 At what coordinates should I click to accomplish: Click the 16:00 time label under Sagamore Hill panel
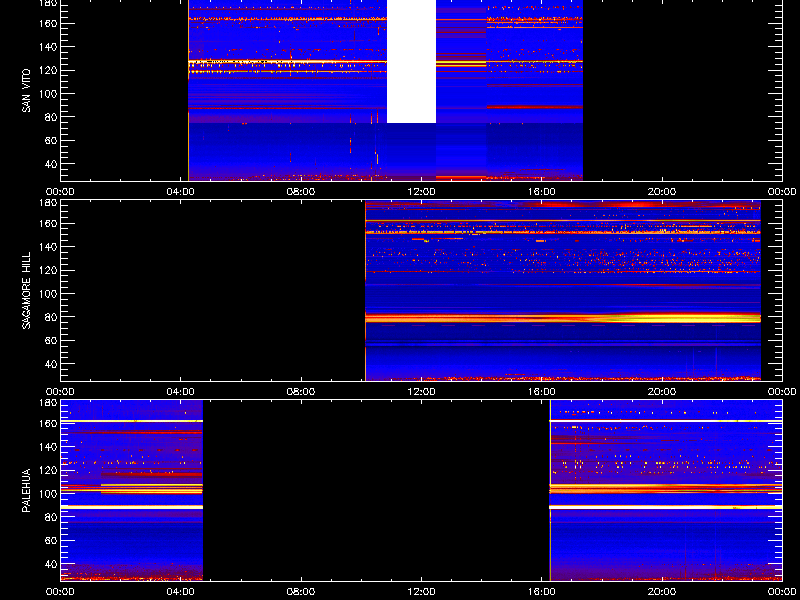[542, 392]
